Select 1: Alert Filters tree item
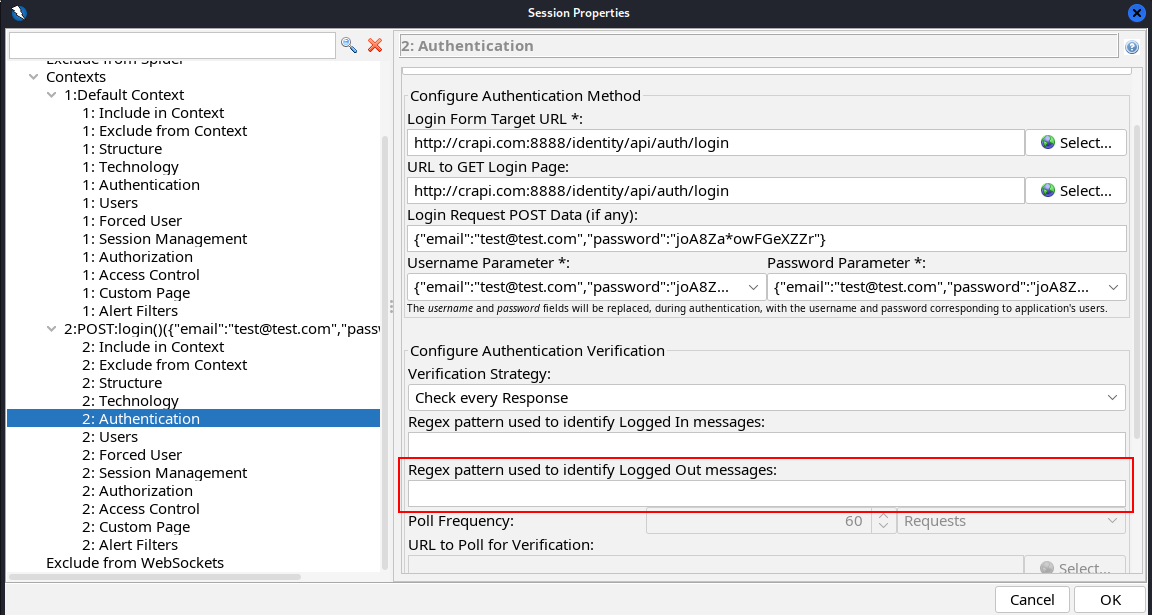This screenshot has height=615, width=1152. click(x=130, y=311)
